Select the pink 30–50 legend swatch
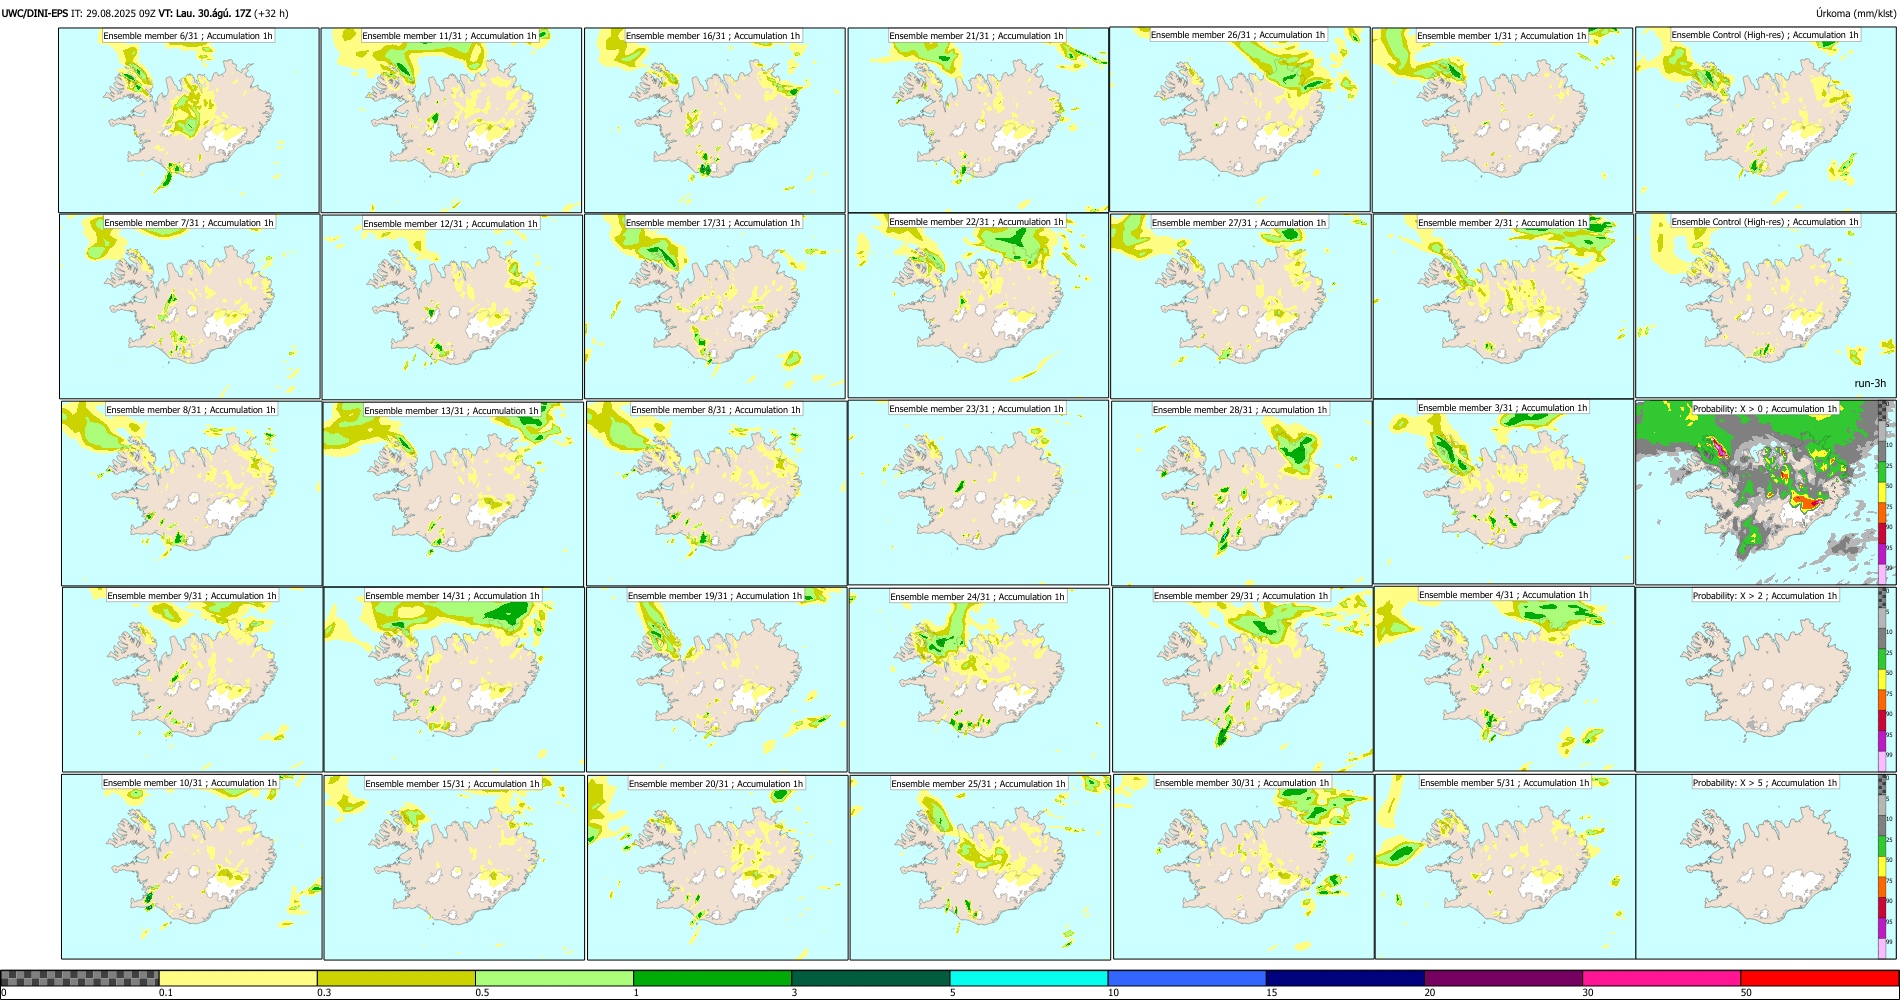 (x=1661, y=978)
